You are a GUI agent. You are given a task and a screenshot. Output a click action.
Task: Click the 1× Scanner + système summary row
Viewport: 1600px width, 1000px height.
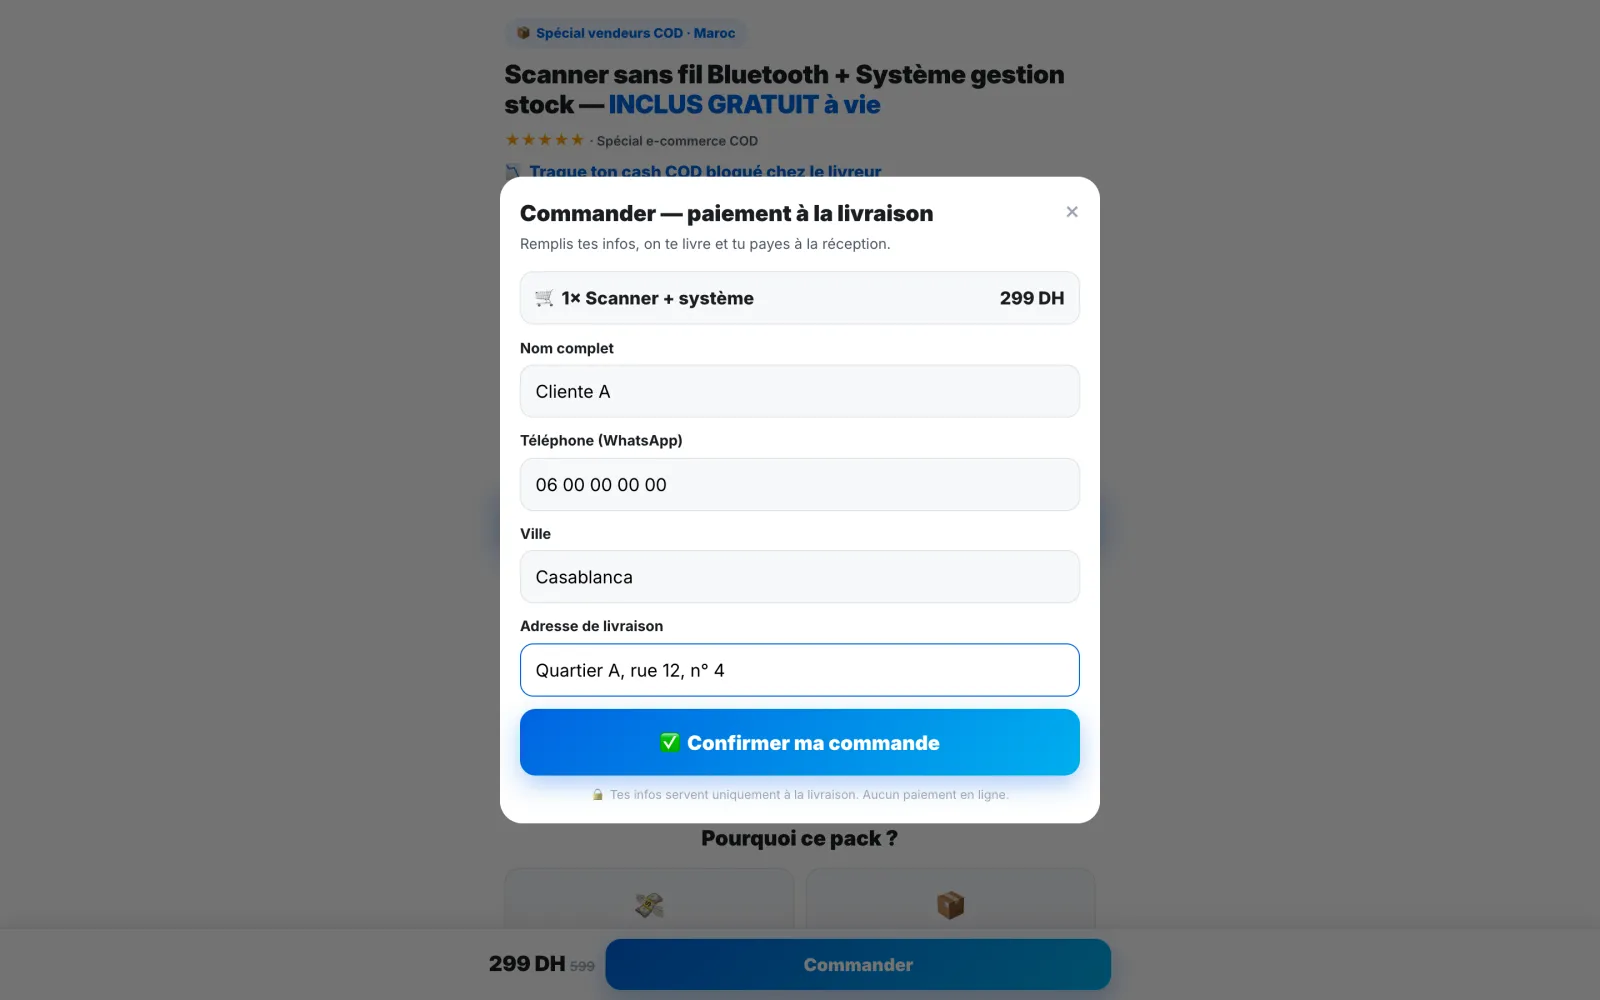pos(800,298)
